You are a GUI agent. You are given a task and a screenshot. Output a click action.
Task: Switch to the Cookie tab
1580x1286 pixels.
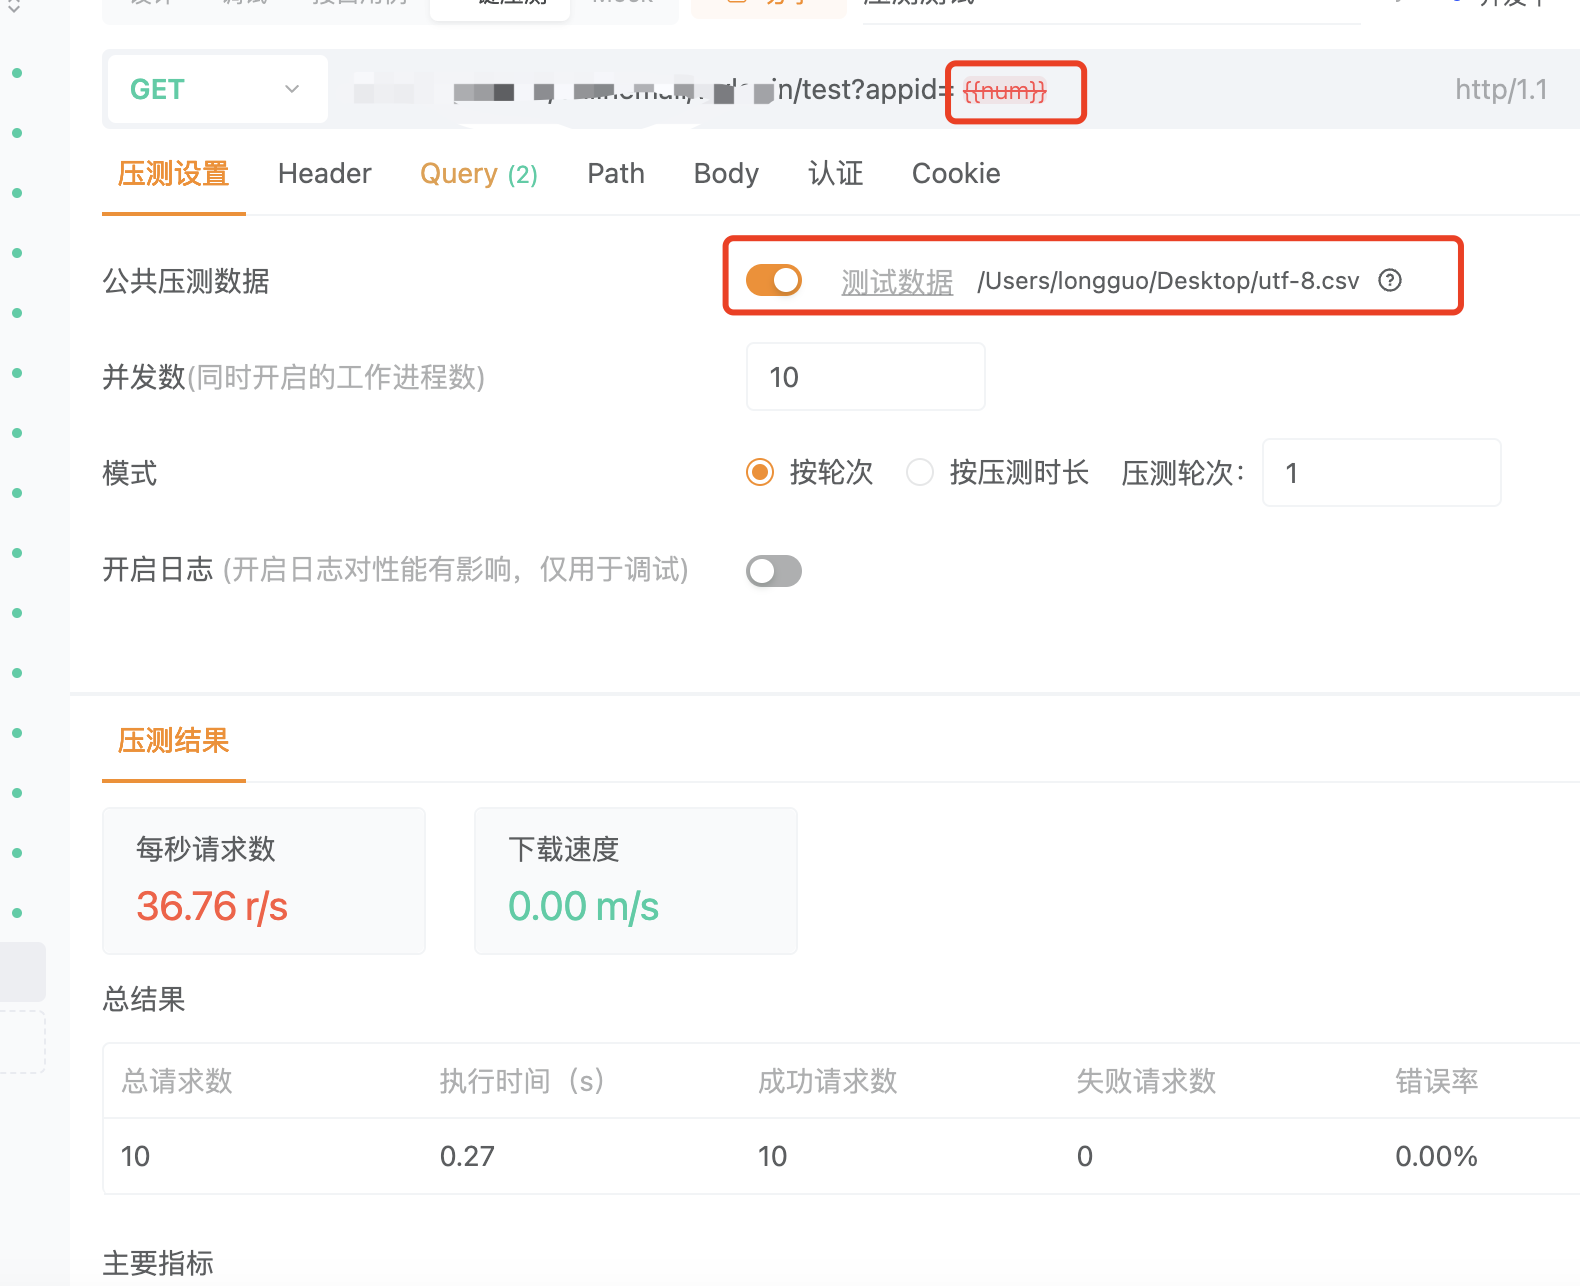click(956, 174)
